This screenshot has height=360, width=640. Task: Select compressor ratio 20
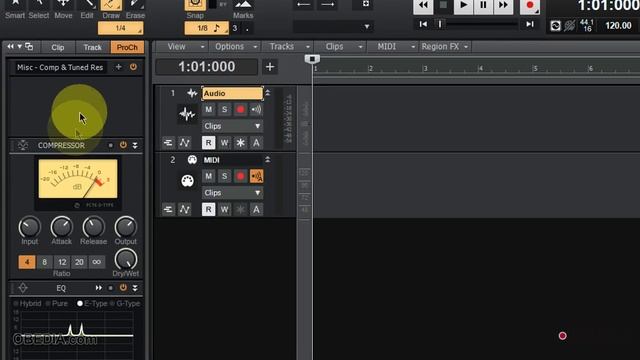[x=79, y=262]
